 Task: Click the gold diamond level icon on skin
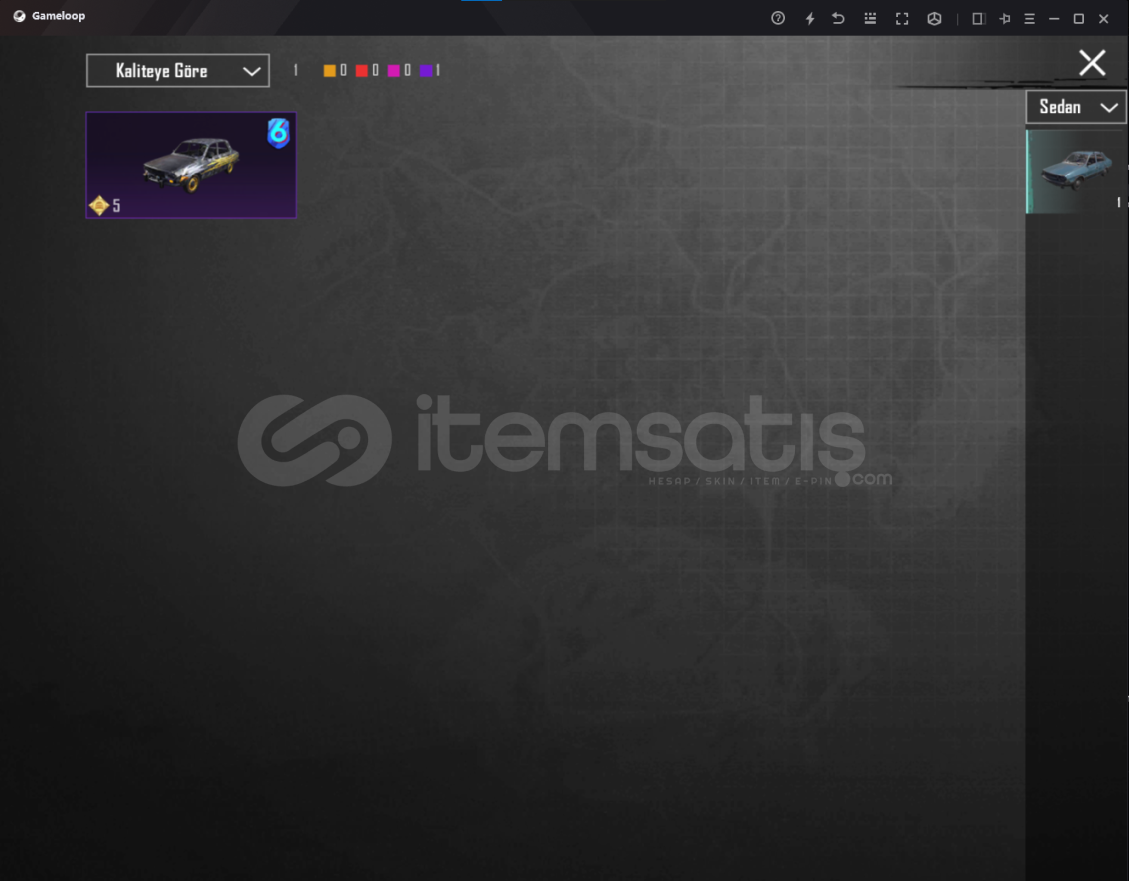(99, 206)
